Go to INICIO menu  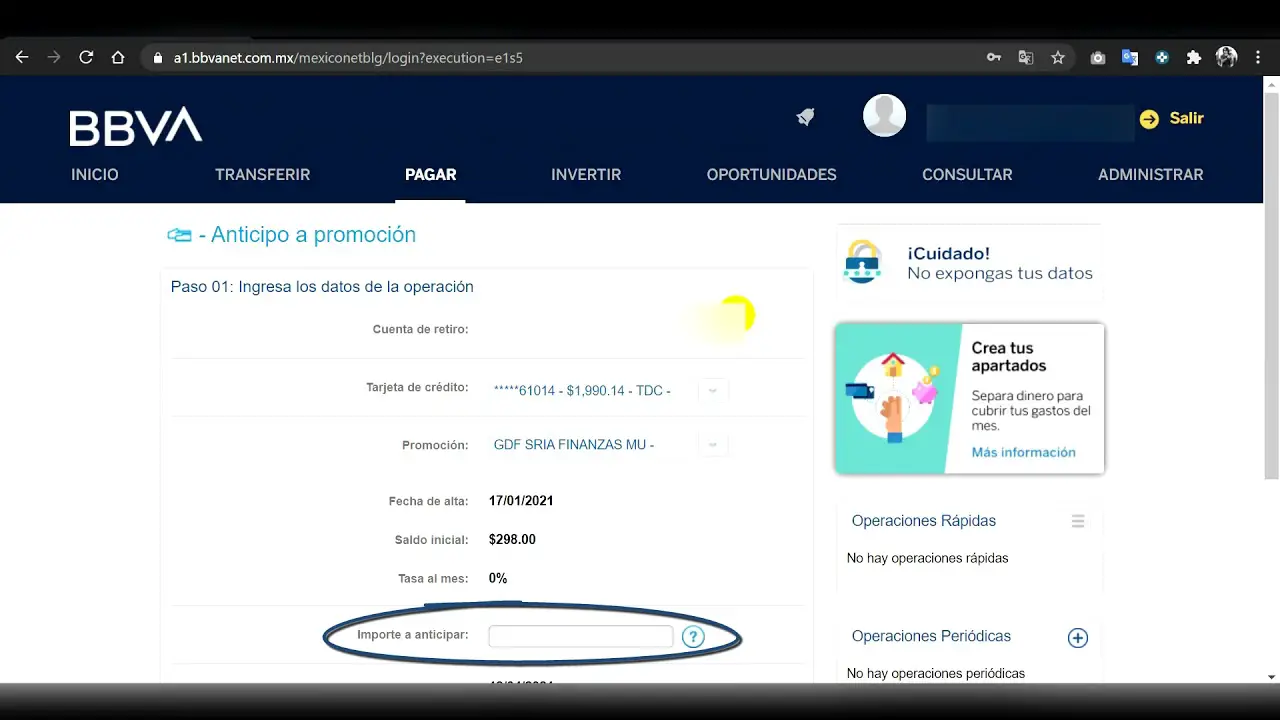click(x=95, y=175)
